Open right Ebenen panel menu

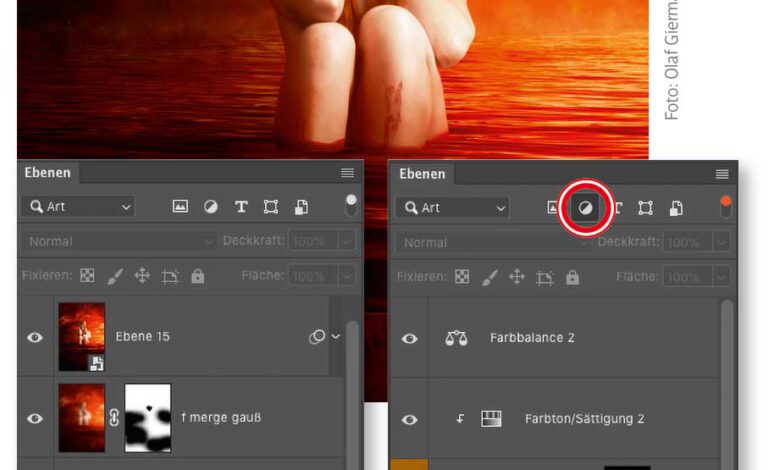(x=722, y=174)
